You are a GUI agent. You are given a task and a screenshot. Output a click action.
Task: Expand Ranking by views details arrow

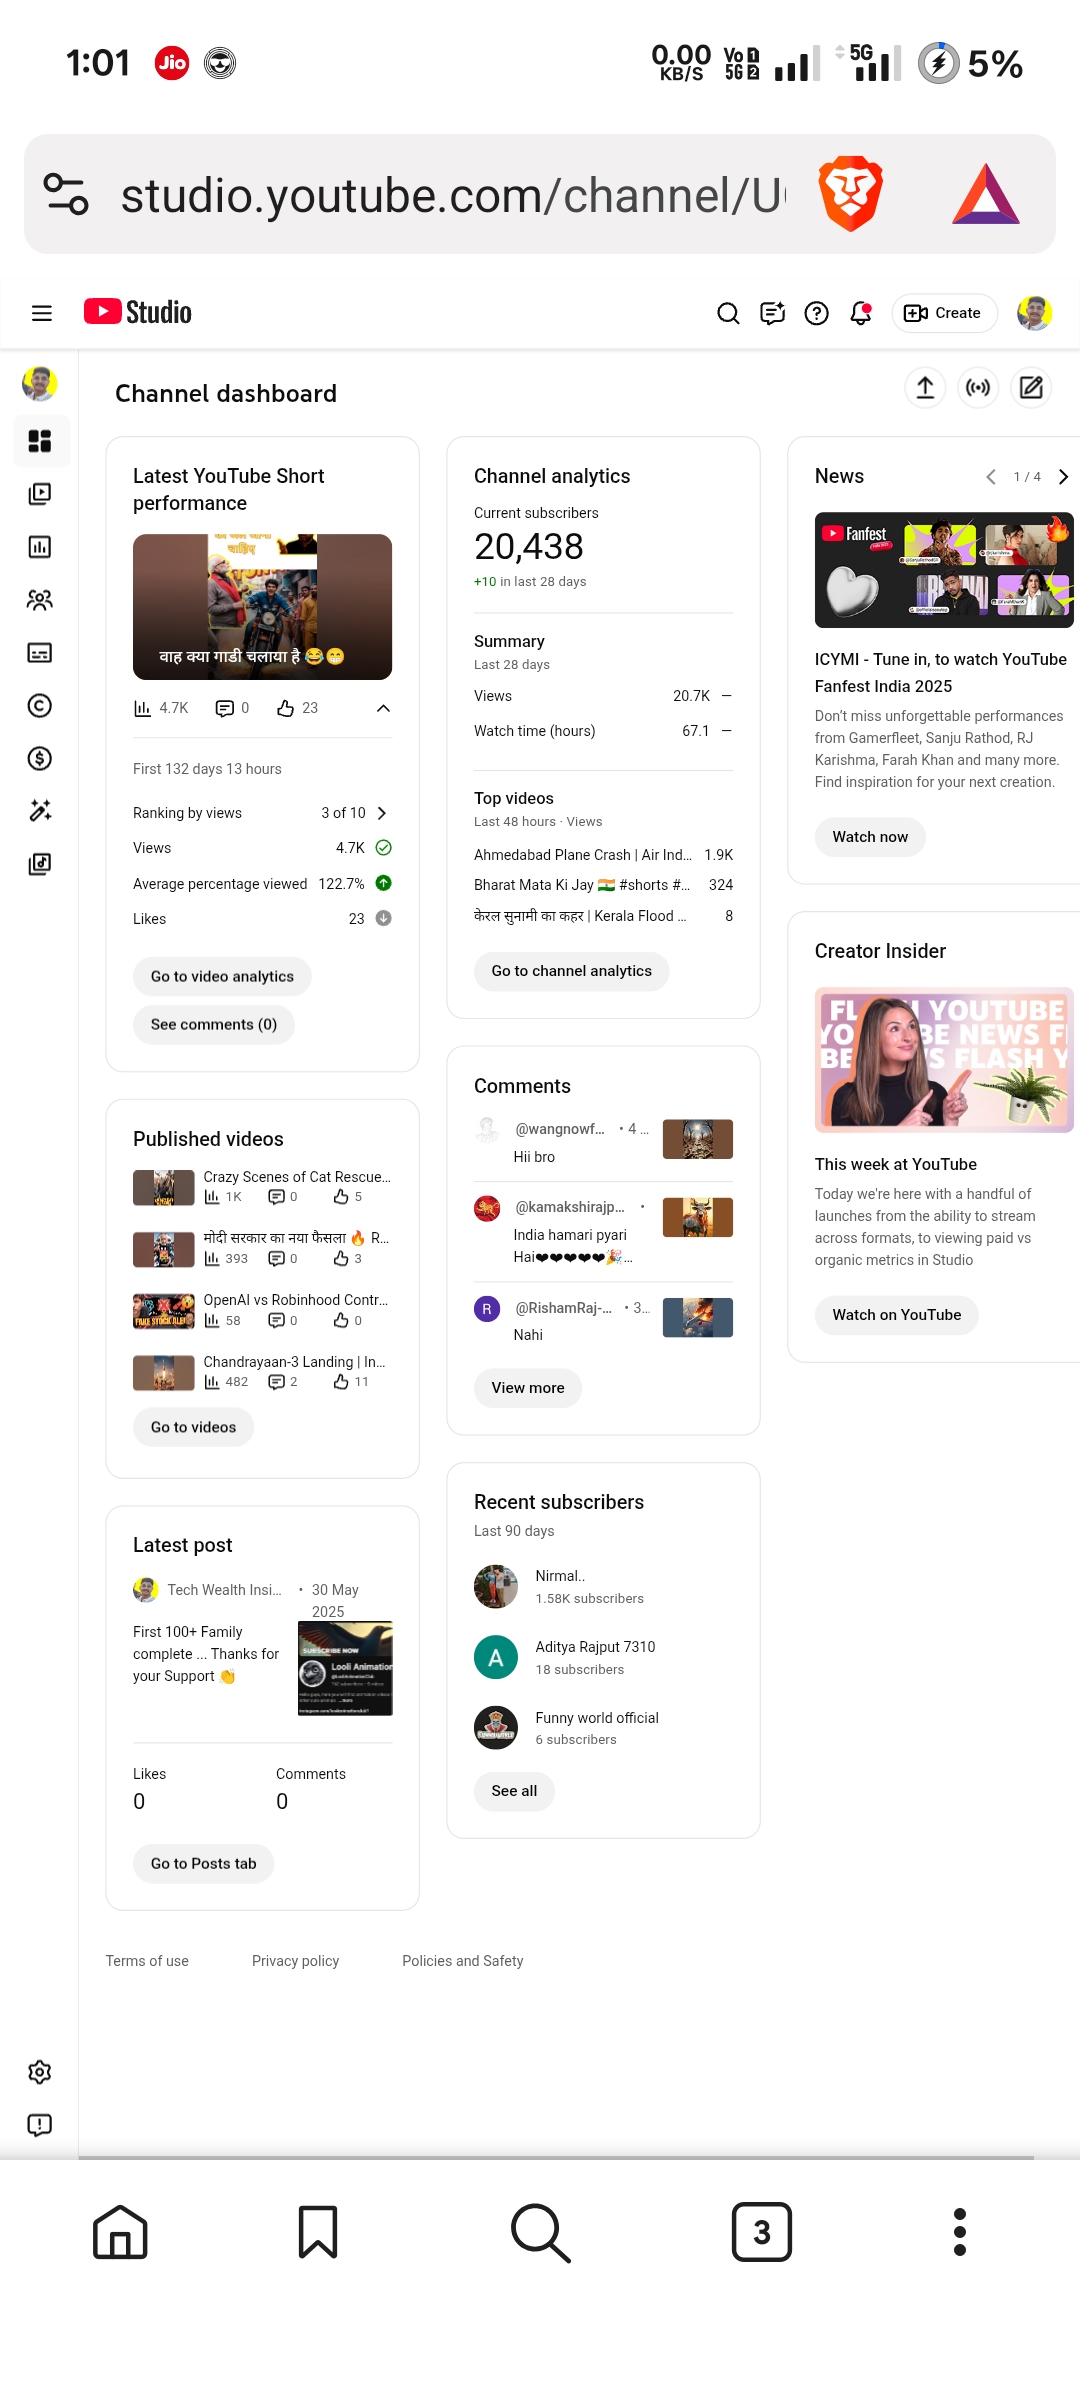pyautogui.click(x=382, y=813)
